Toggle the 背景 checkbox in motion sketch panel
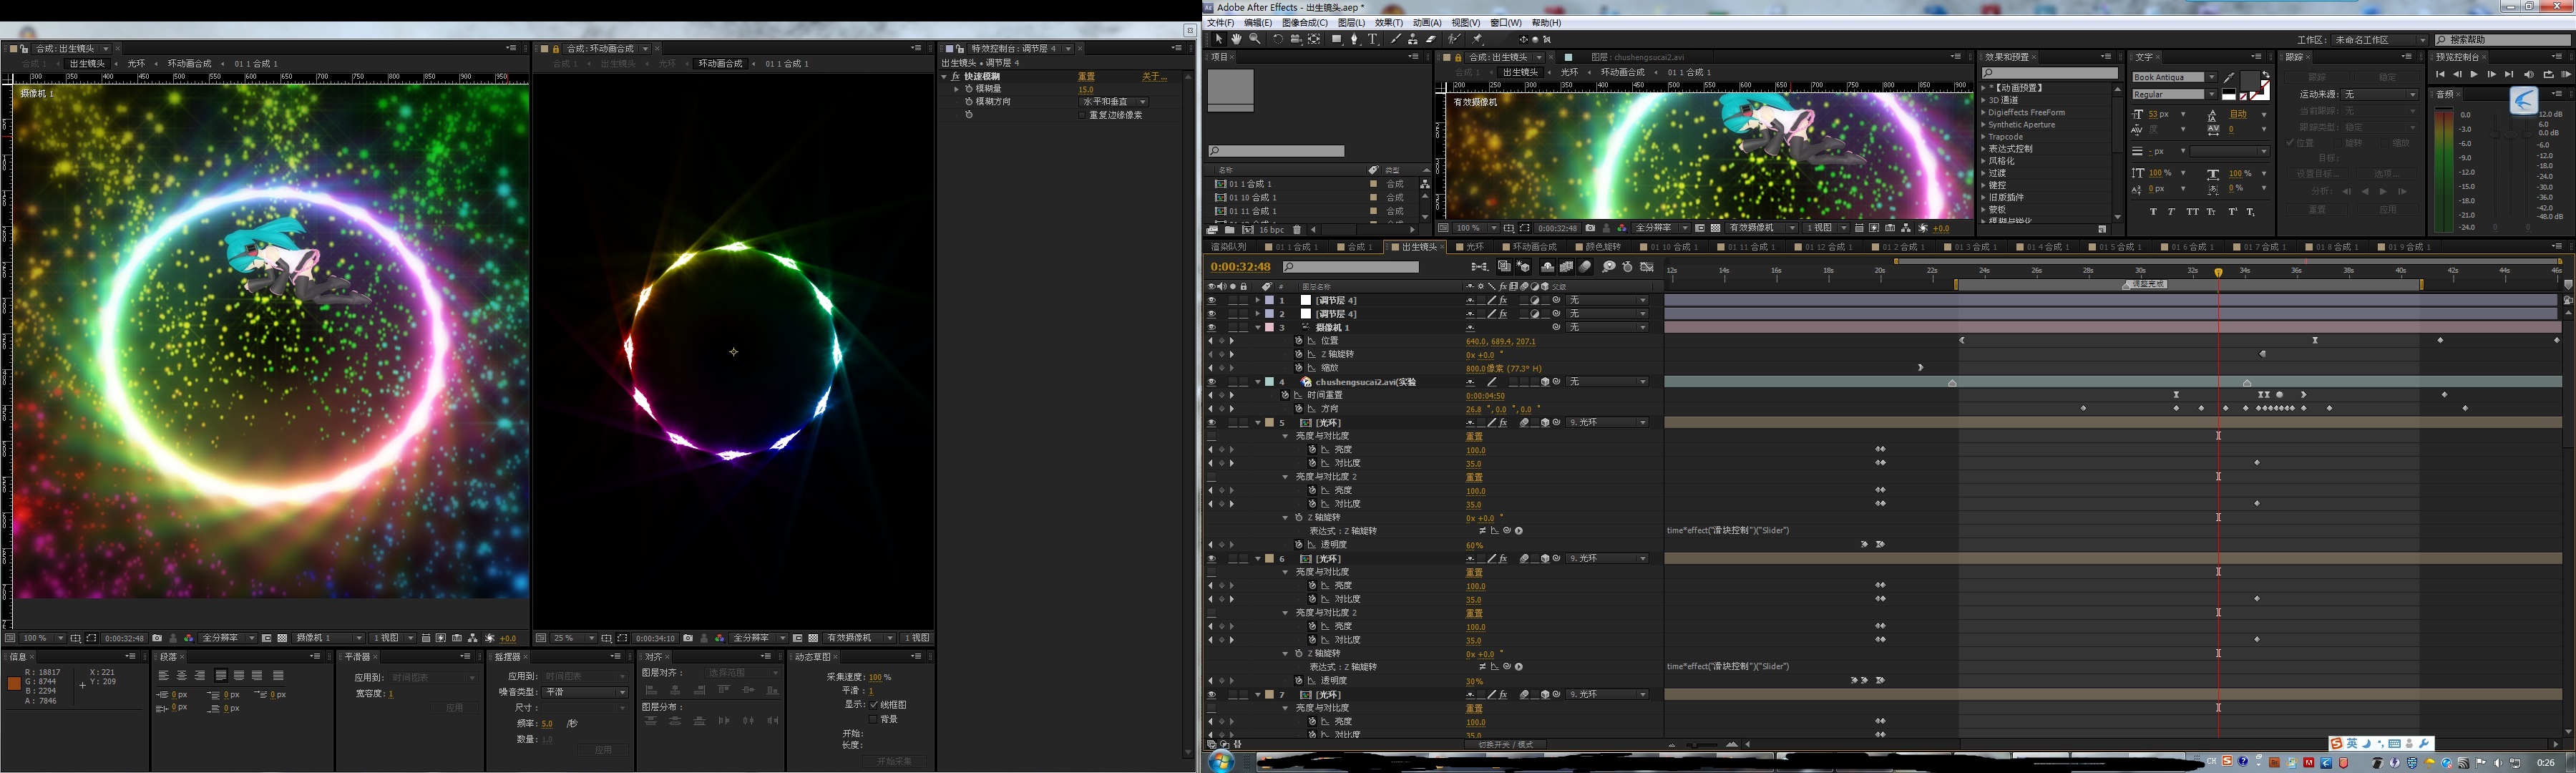This screenshot has height=773, width=2576. [873, 719]
